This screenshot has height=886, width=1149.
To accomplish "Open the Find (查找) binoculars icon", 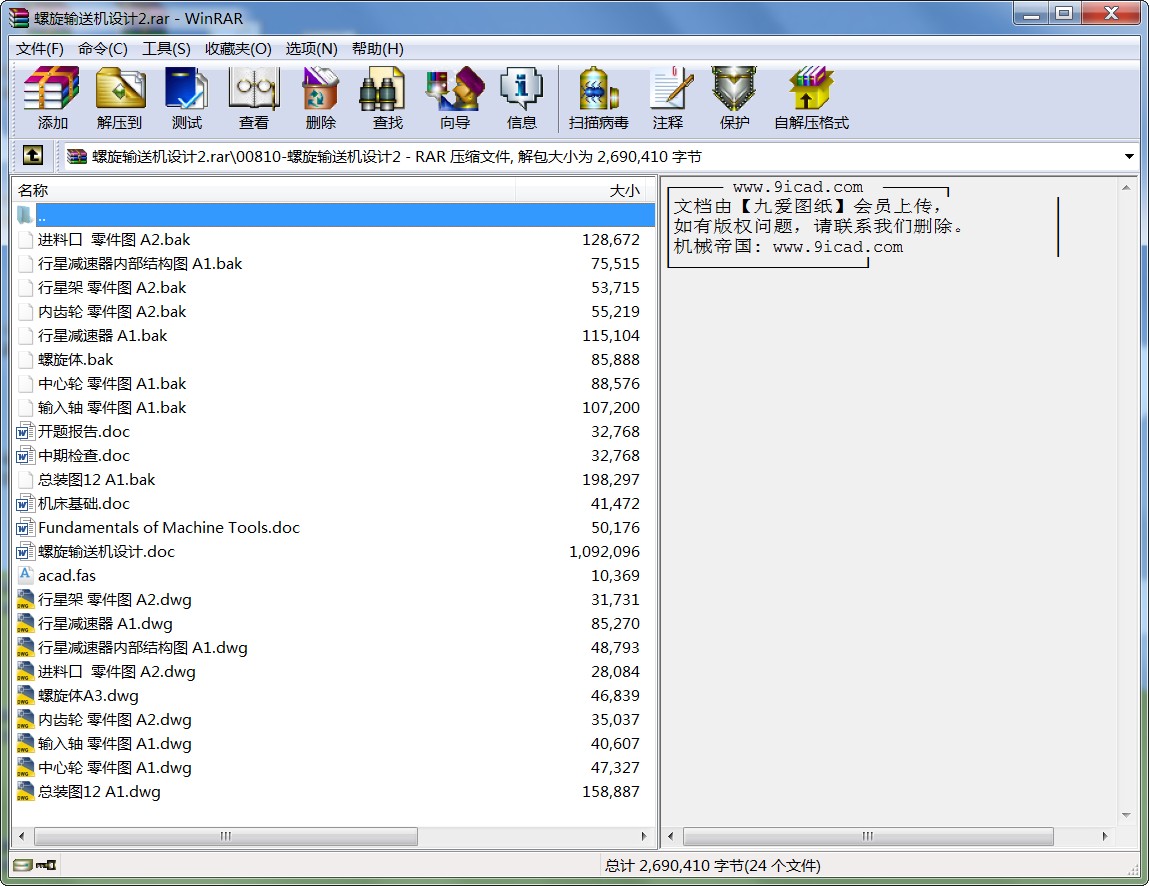I will 387,98.
